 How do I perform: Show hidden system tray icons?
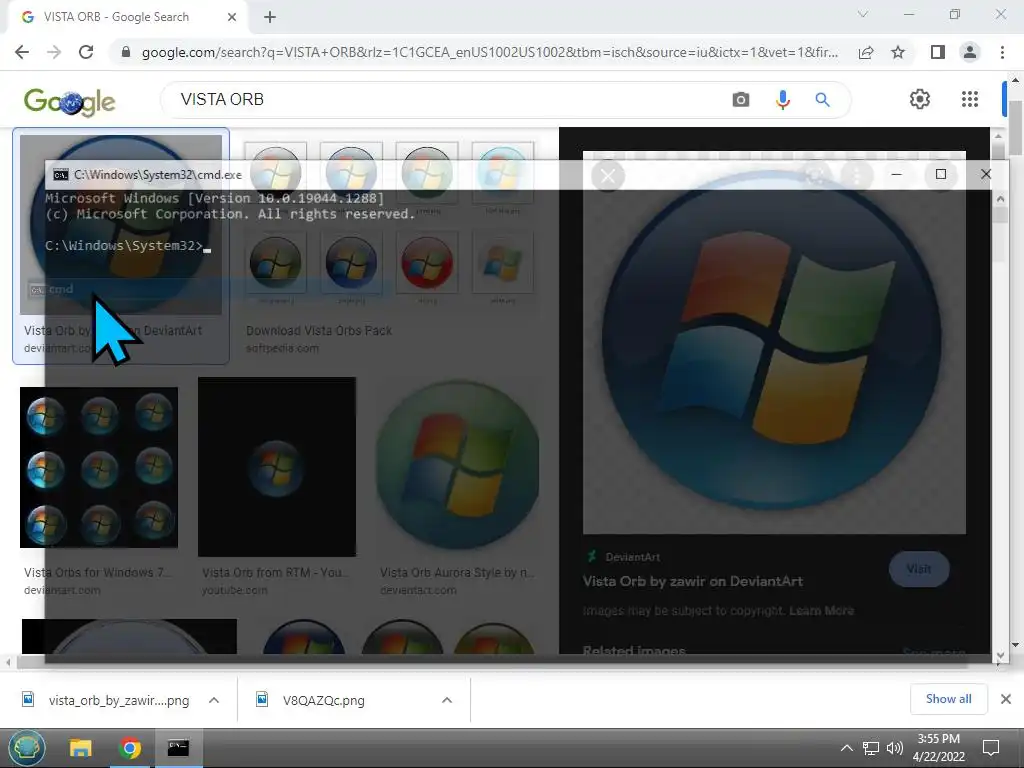click(846, 748)
